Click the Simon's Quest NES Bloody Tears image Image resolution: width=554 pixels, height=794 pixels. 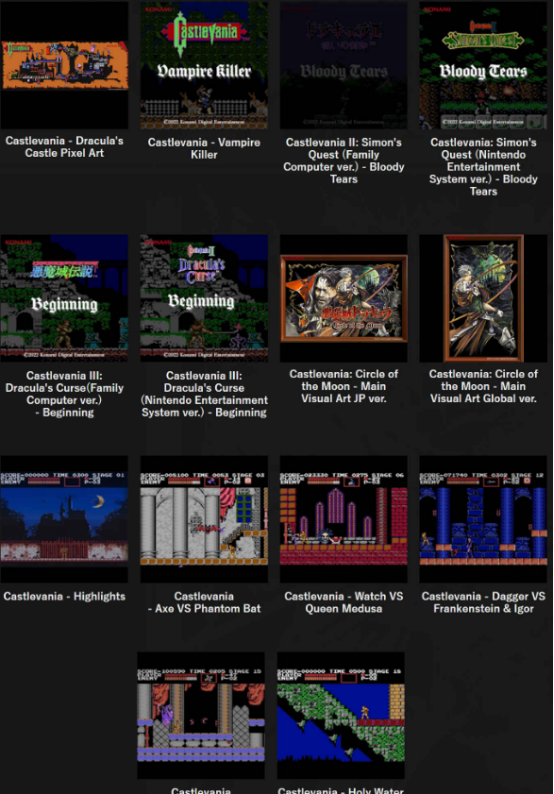(483, 65)
